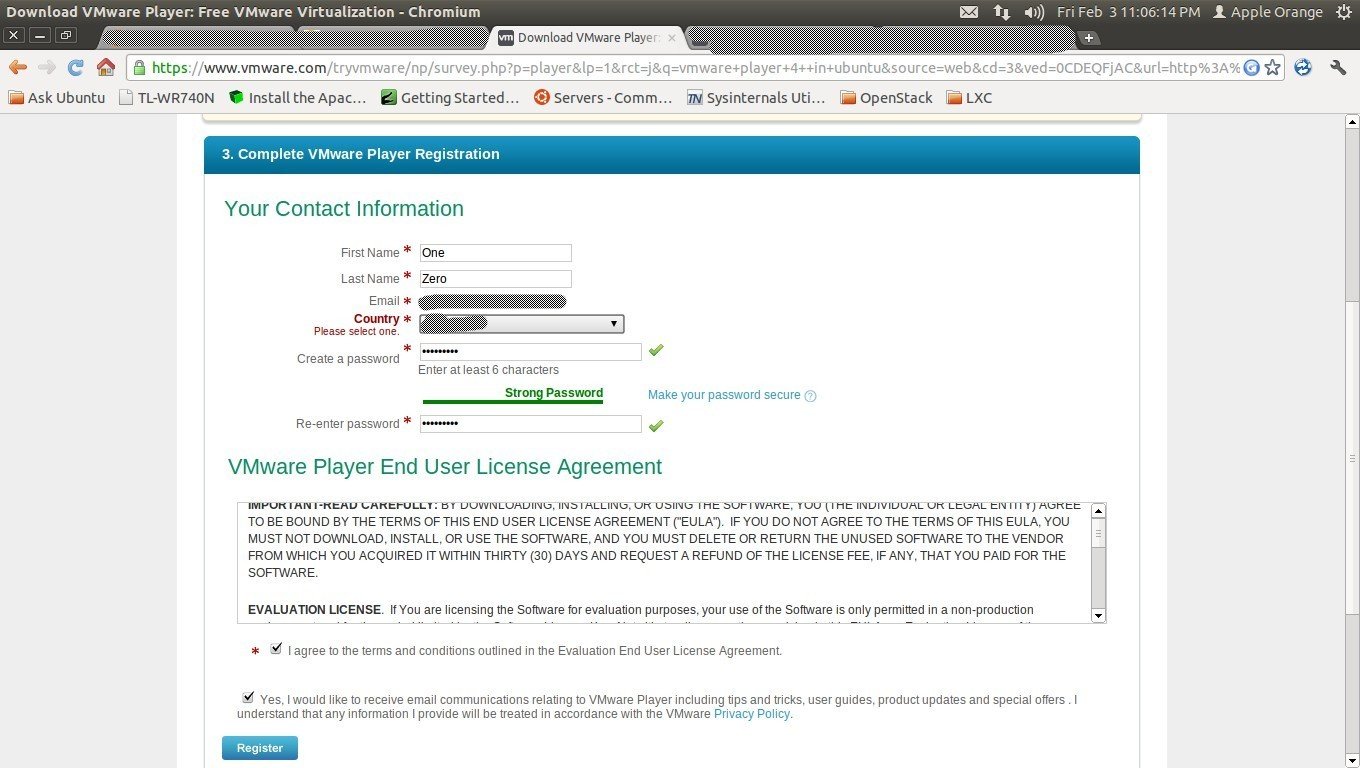Open the Sysinternals Uti... bookmark
The image size is (1360, 768).
[x=756, y=98]
